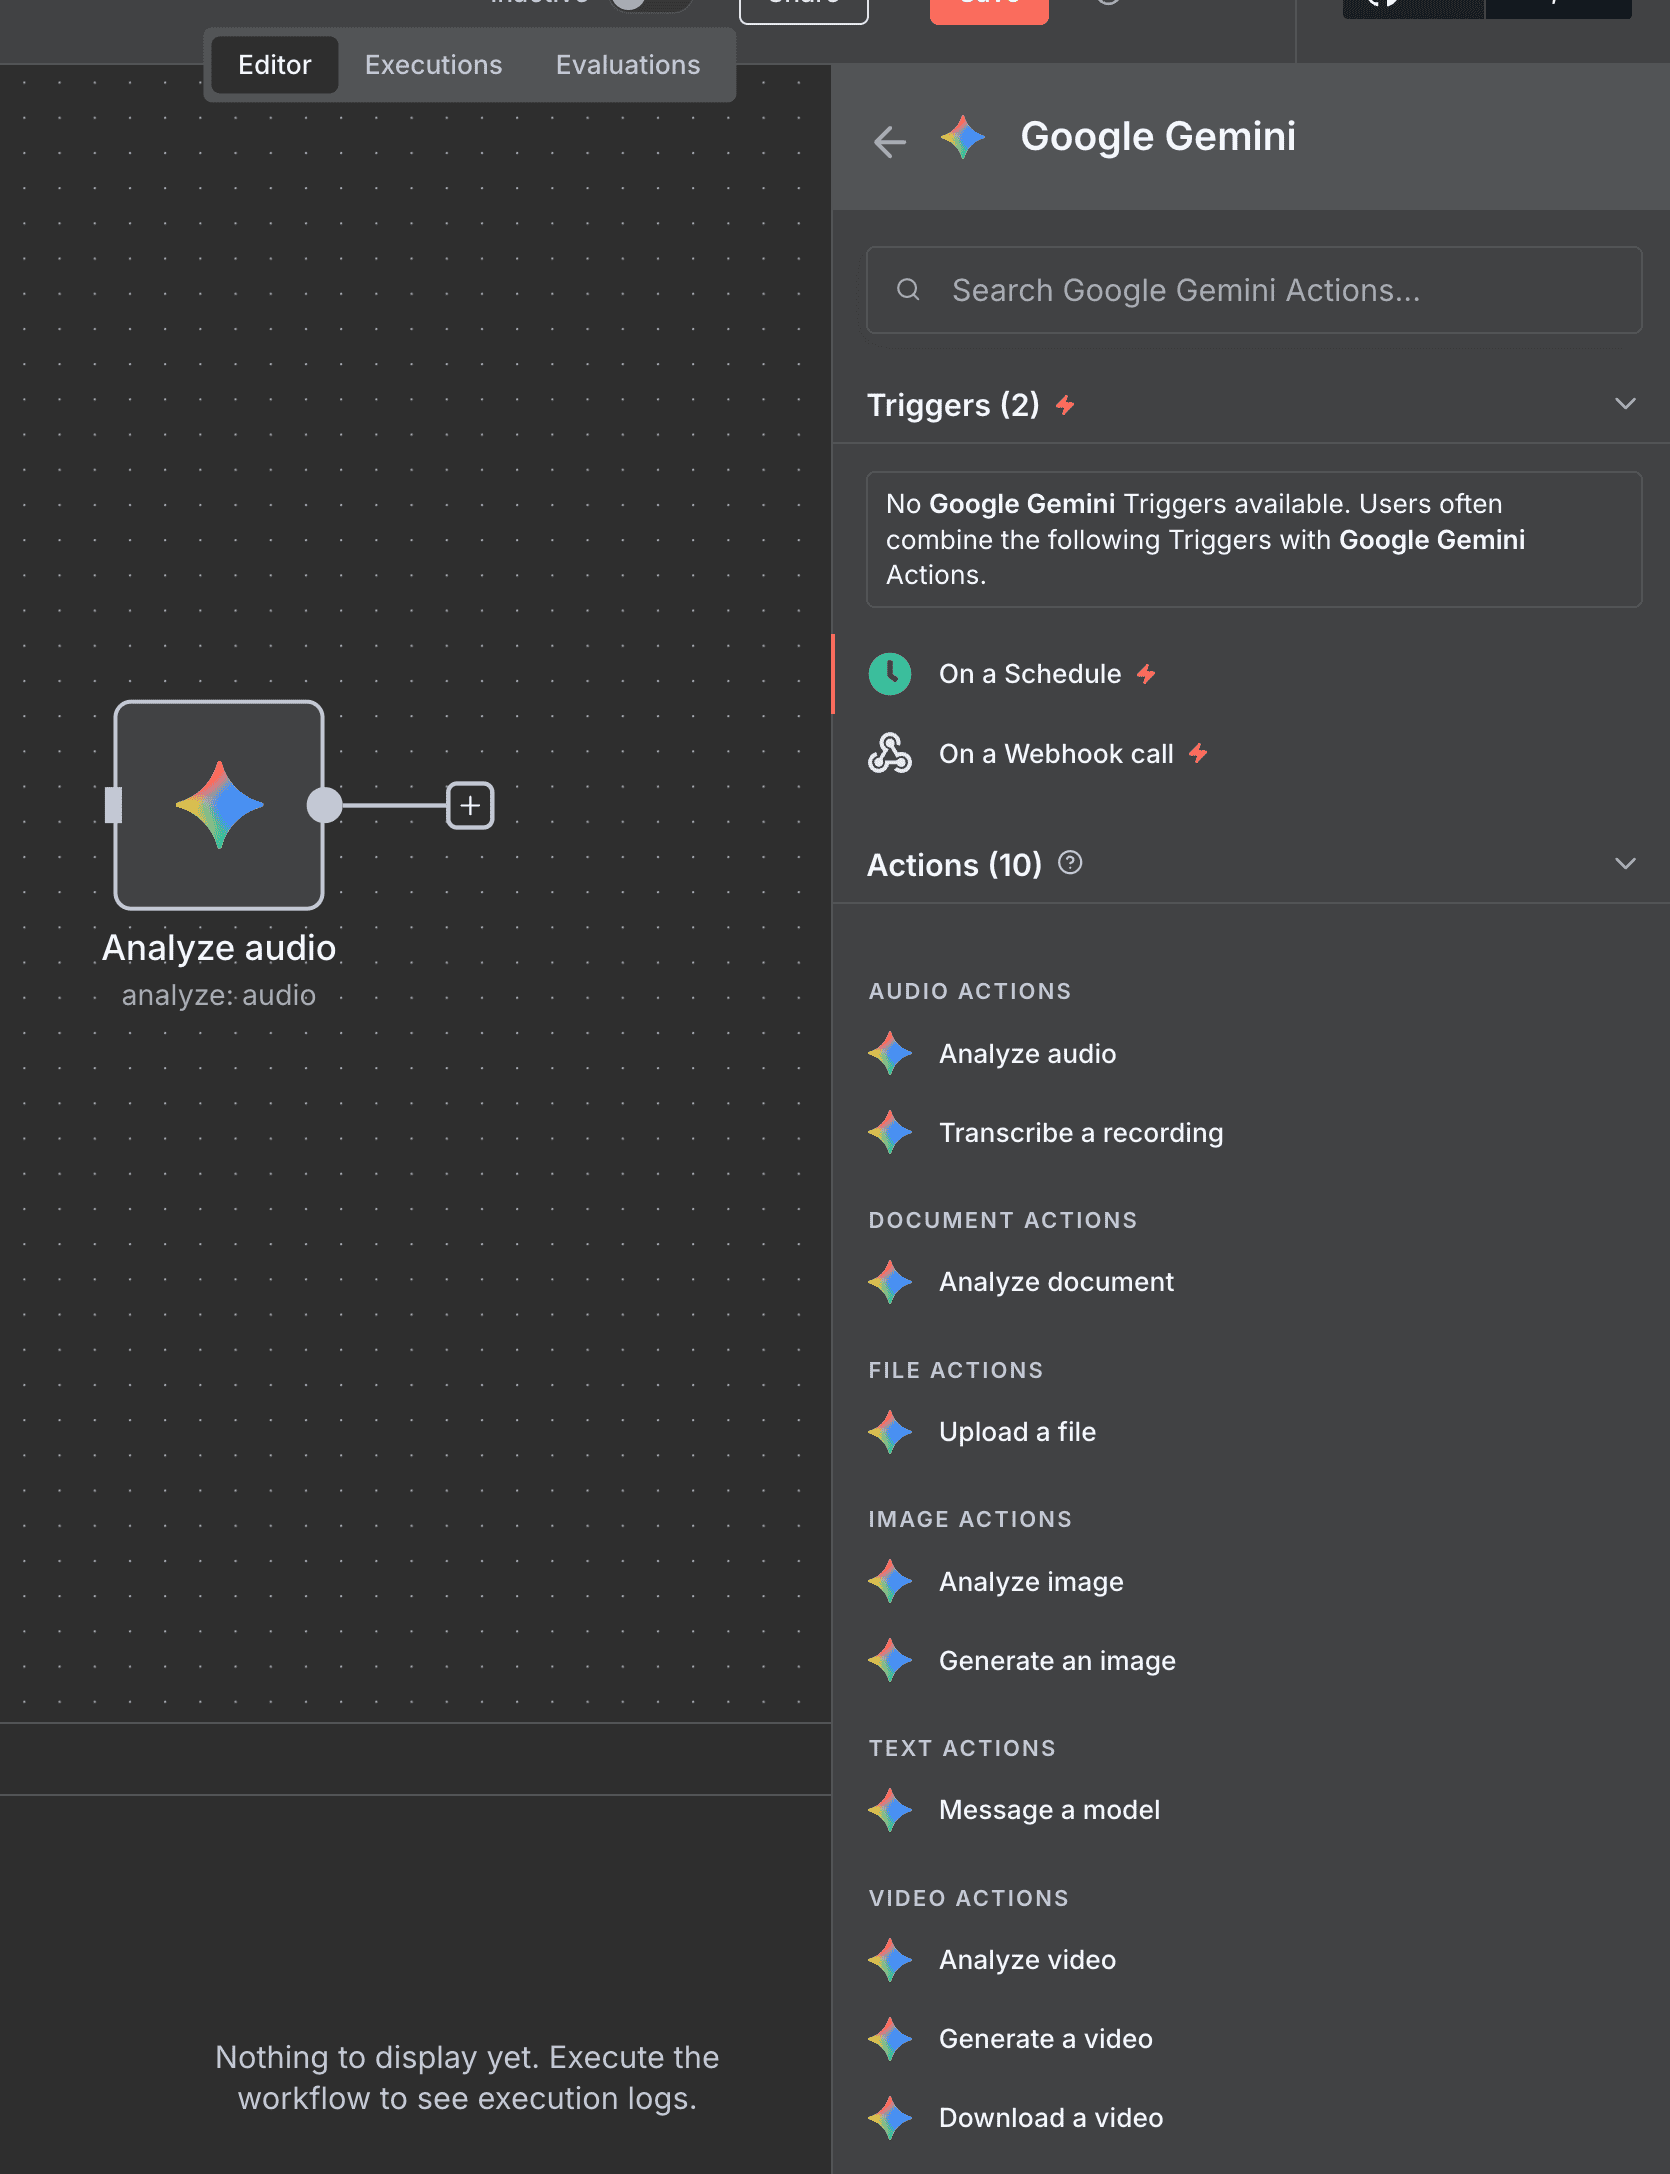
Task: Switch to the Executions tab
Action: click(432, 64)
